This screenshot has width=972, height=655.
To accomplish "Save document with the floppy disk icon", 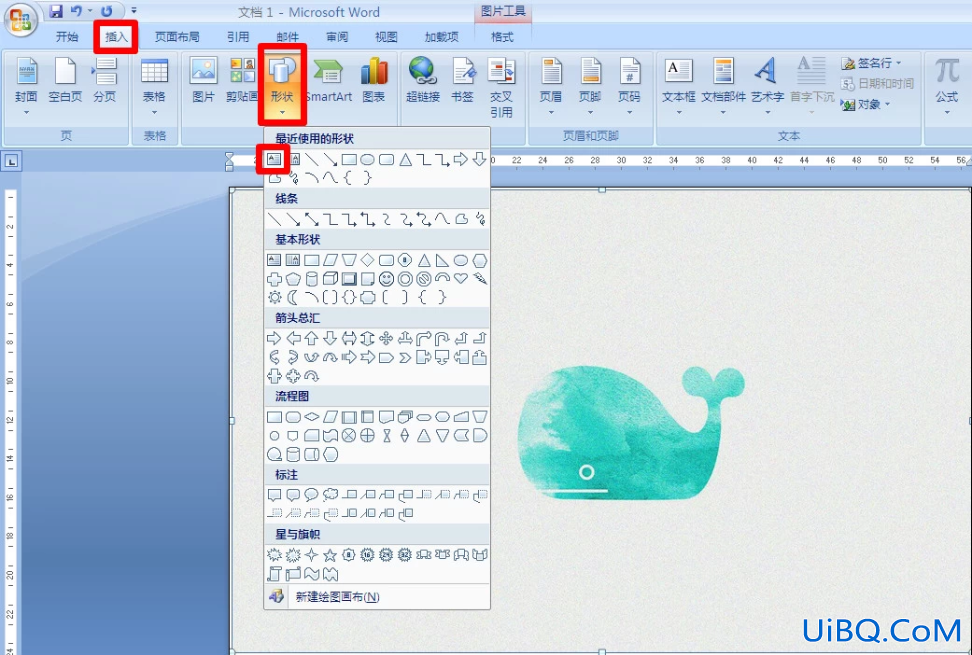I will 56,11.
